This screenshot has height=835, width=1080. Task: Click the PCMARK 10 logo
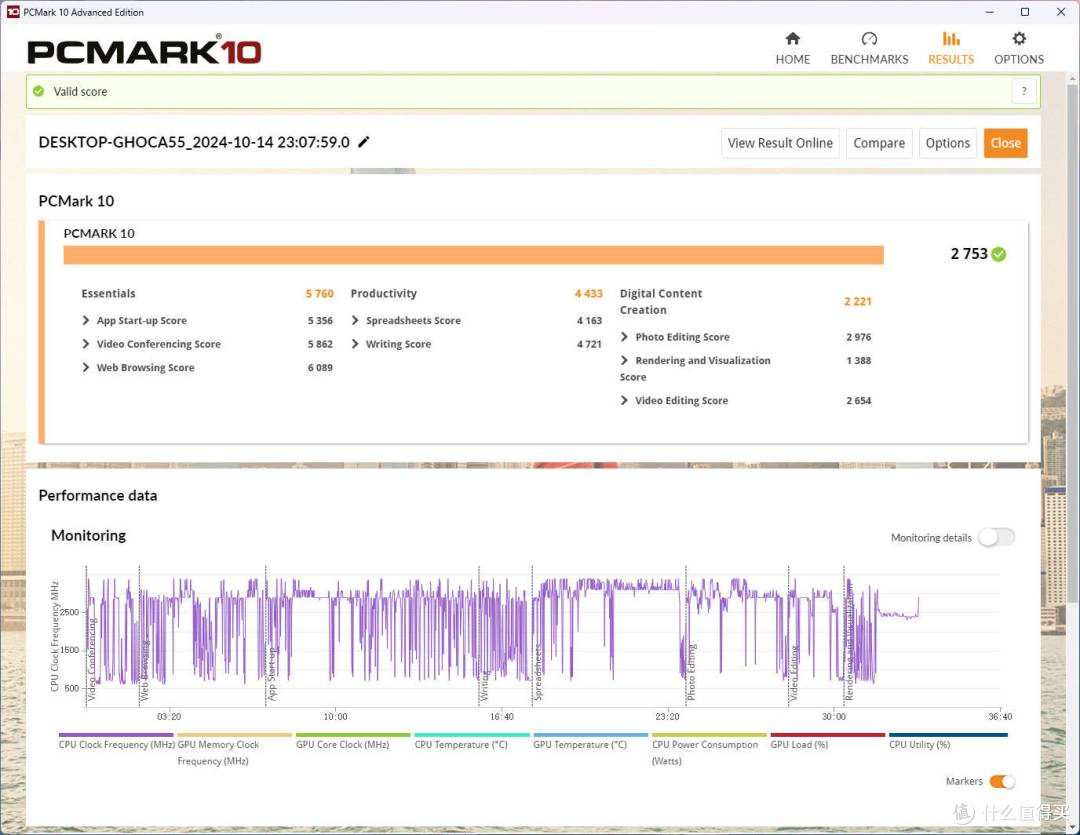coord(144,50)
